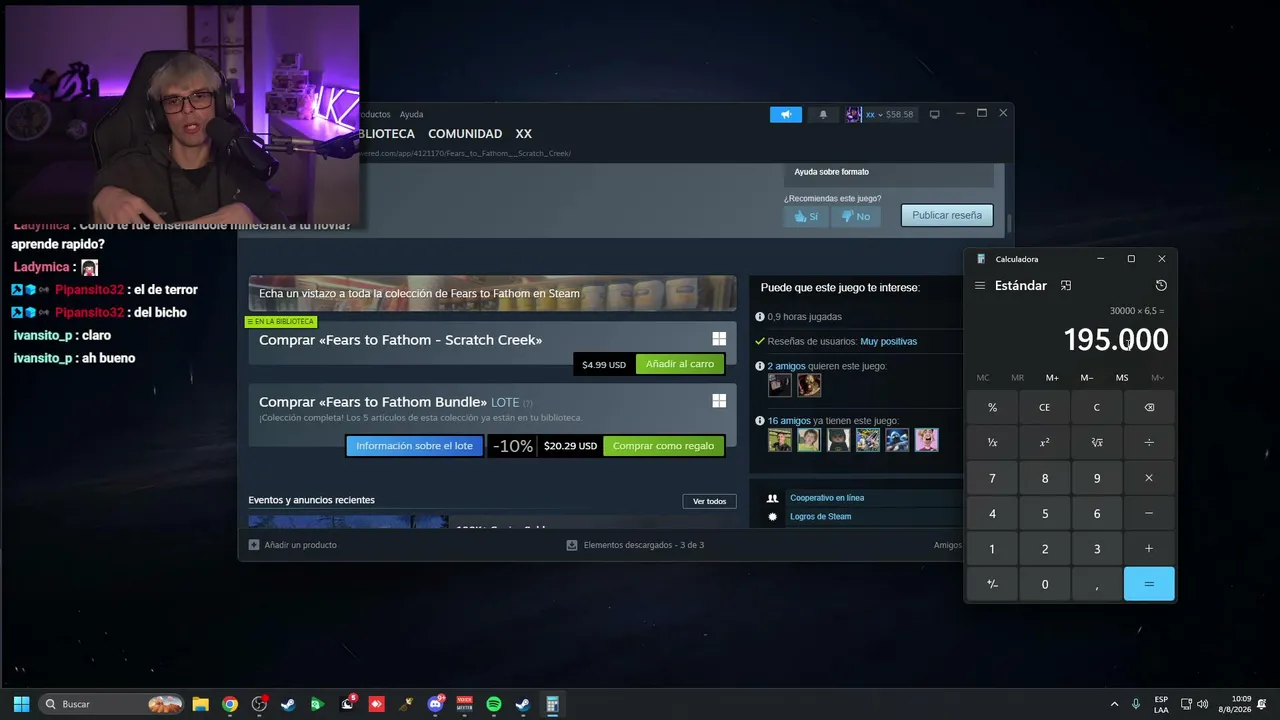Viewport: 1280px width, 720px height.
Task: Click the backspace key on Calculator
Action: coord(1149,408)
